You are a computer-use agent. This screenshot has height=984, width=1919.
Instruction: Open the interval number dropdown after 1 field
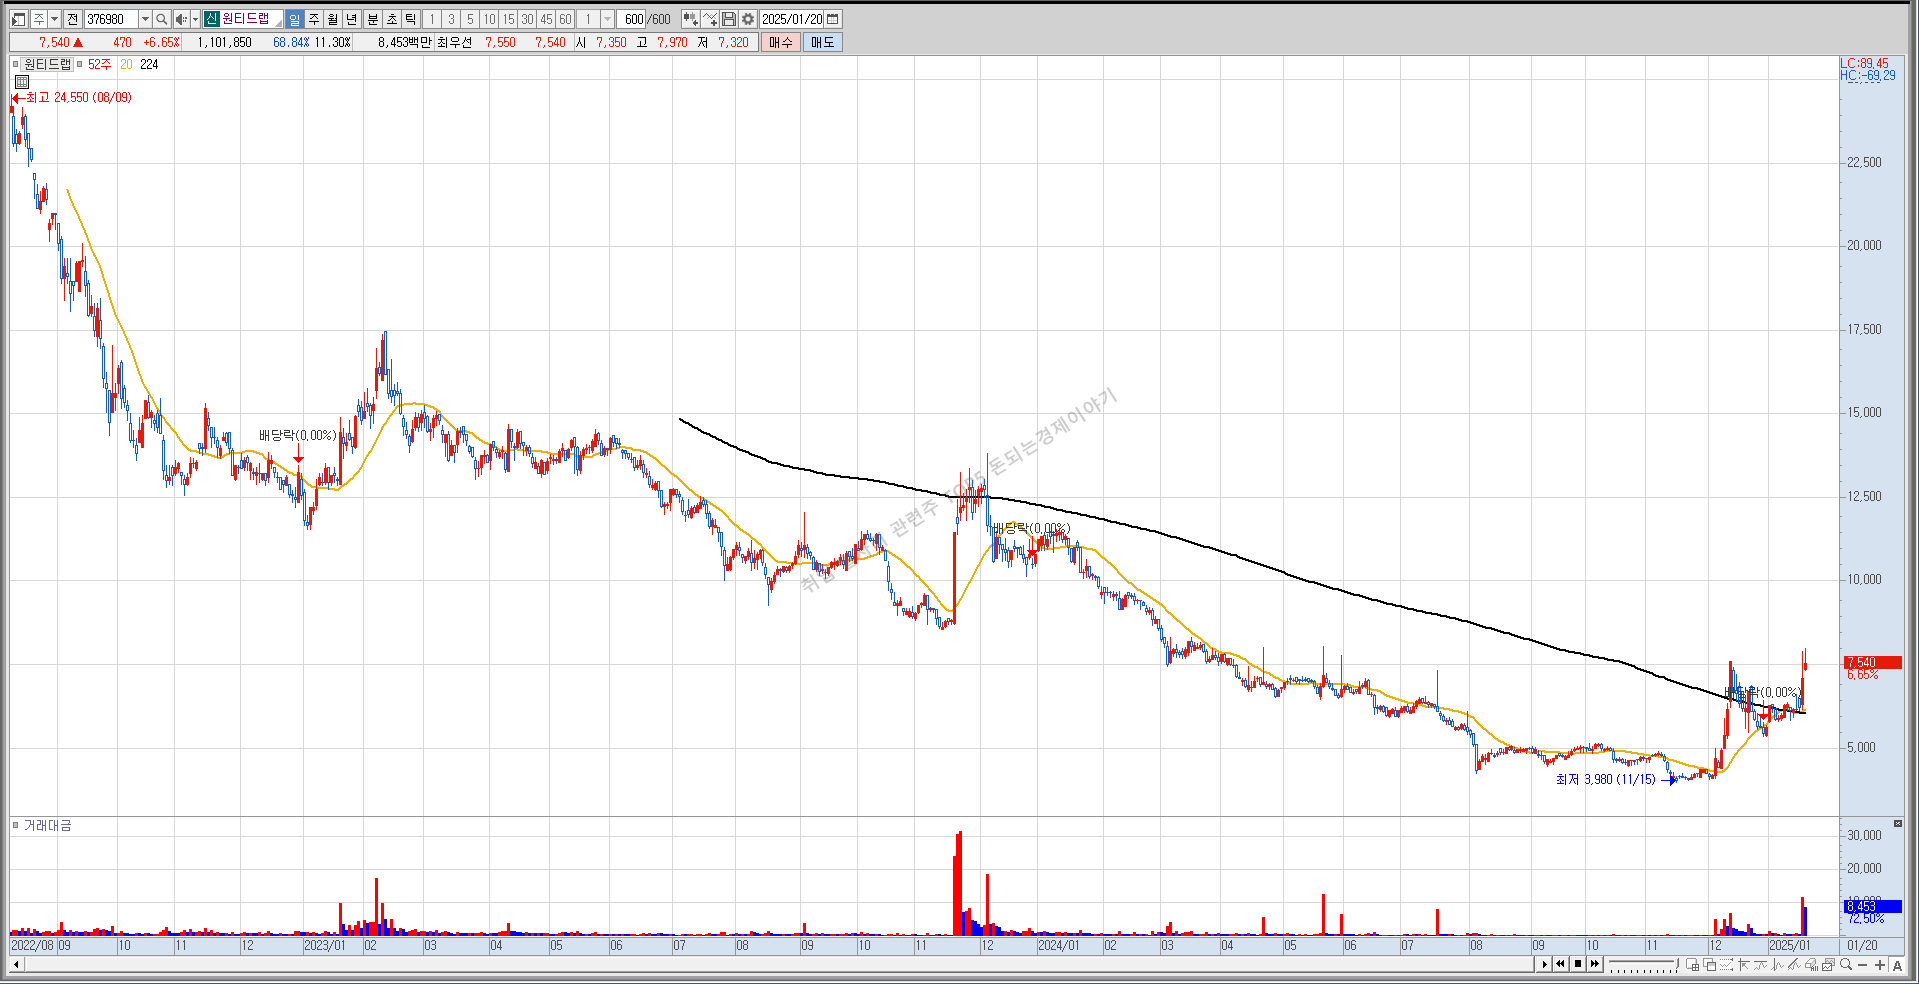607,19
